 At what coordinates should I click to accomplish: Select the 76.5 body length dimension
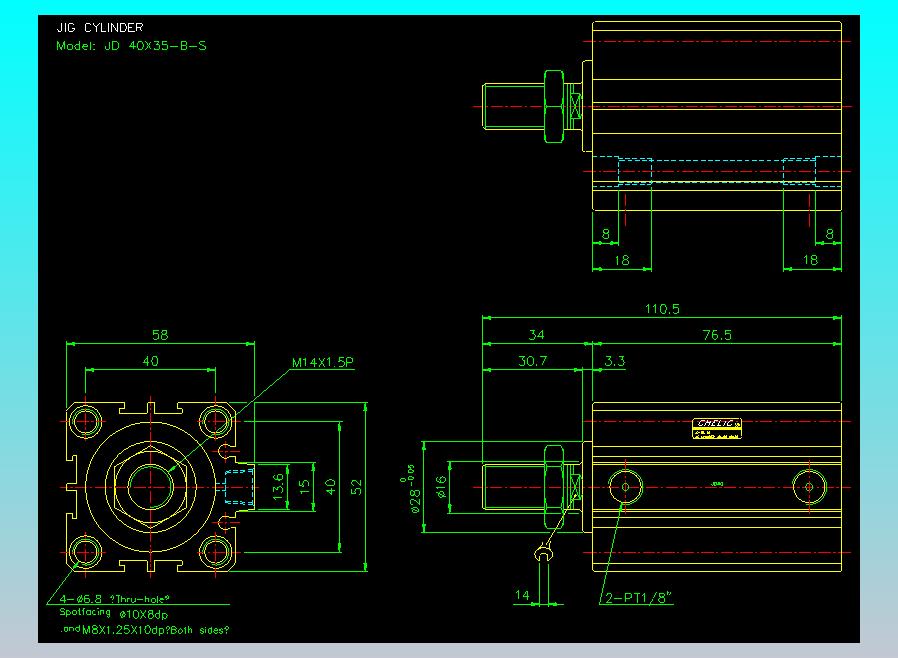[x=717, y=335]
